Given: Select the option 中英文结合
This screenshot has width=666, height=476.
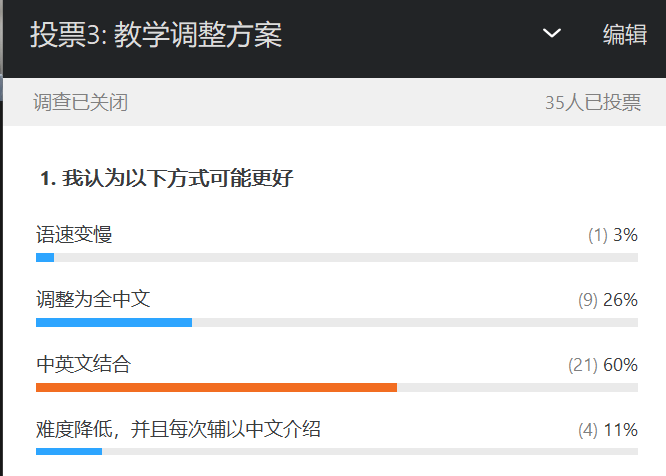Looking at the screenshot, I should 83,363.
